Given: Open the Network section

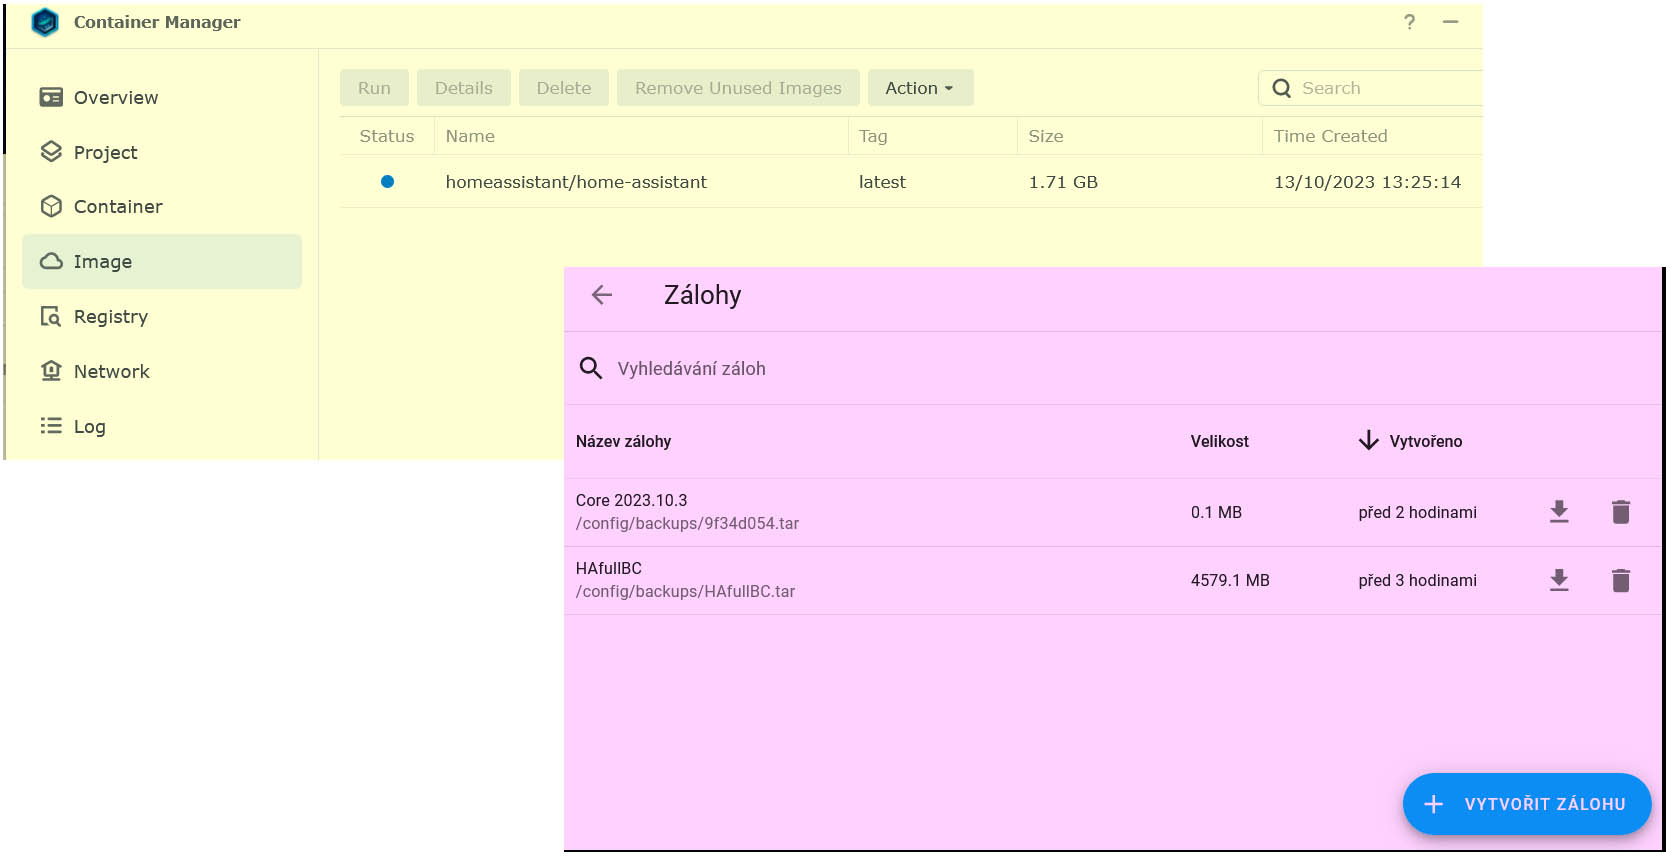Looking at the screenshot, I should [162, 371].
